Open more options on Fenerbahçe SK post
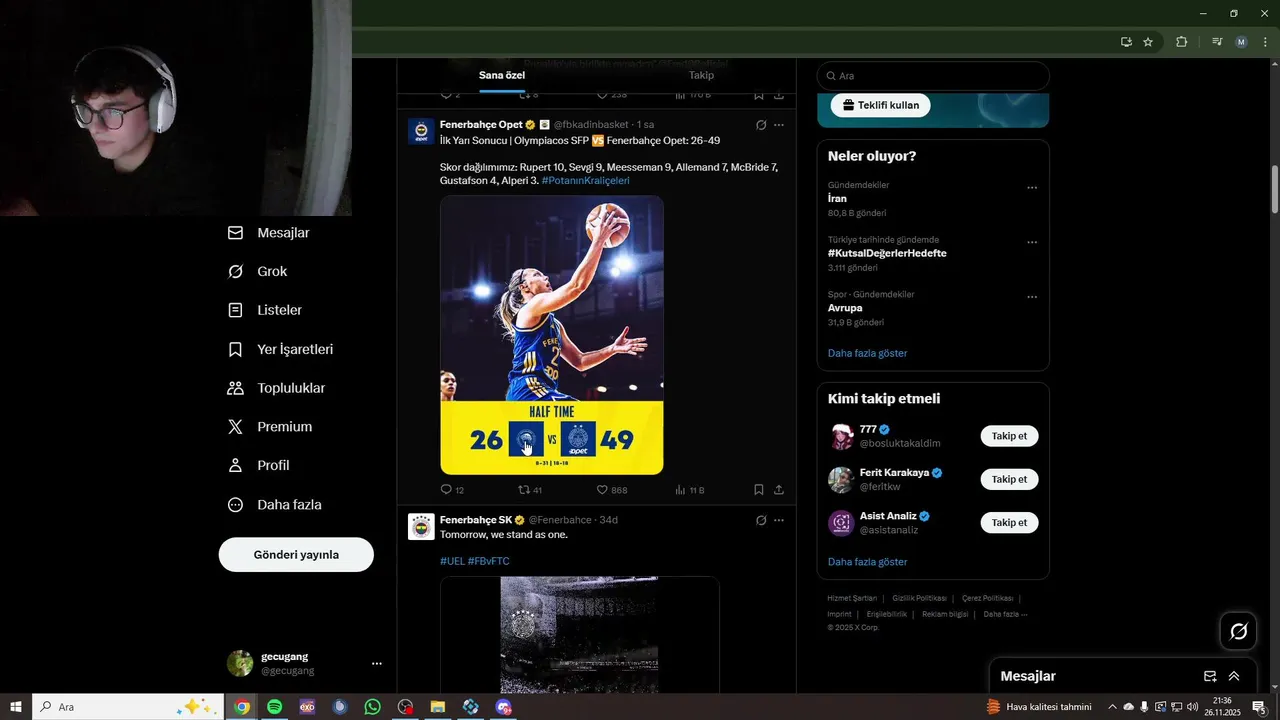 coord(779,520)
